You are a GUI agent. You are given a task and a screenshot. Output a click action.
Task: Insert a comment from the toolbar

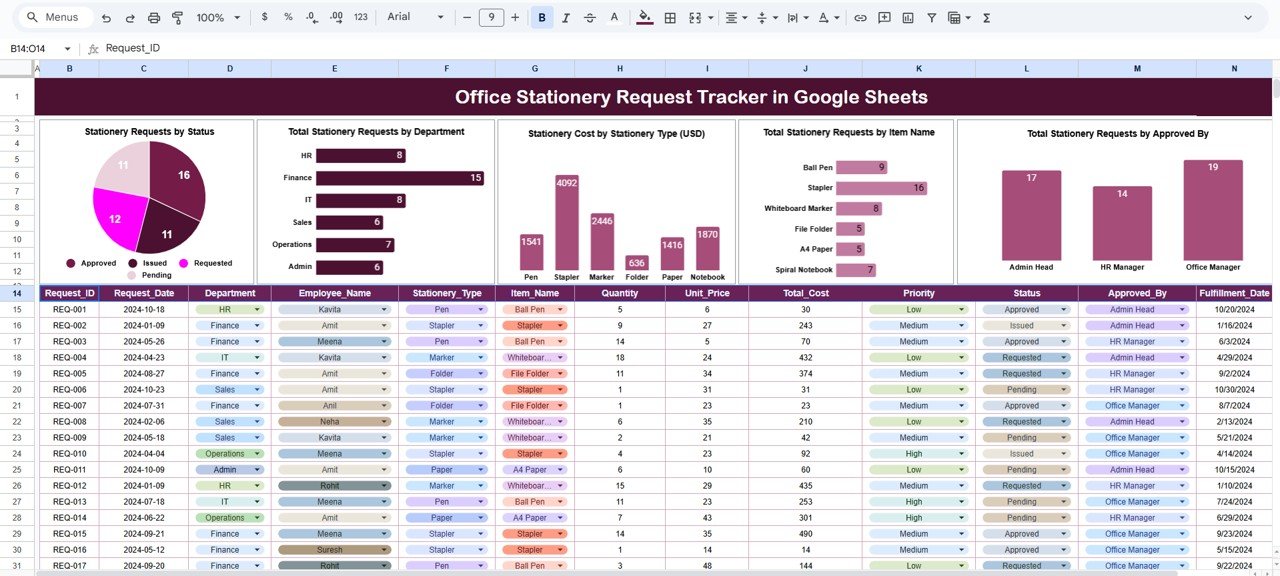[x=884, y=18]
